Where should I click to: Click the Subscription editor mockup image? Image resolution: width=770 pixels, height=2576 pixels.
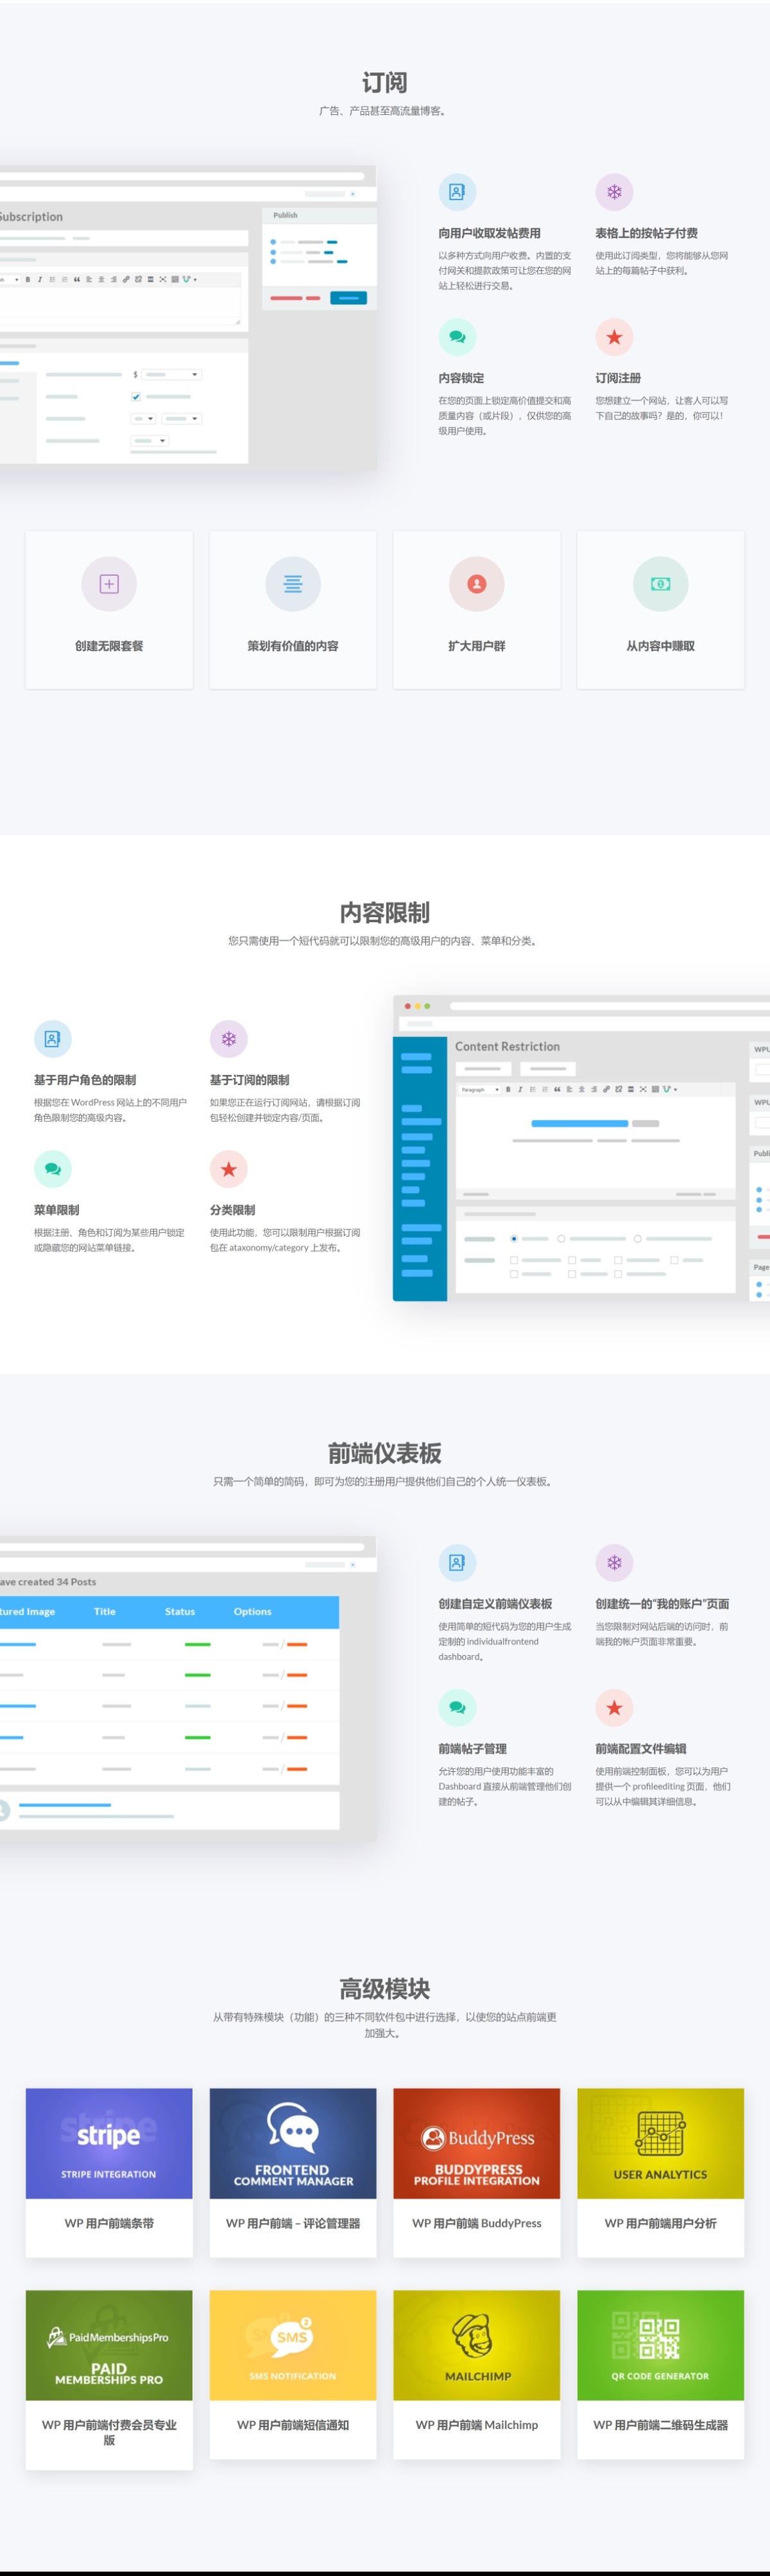[188, 318]
